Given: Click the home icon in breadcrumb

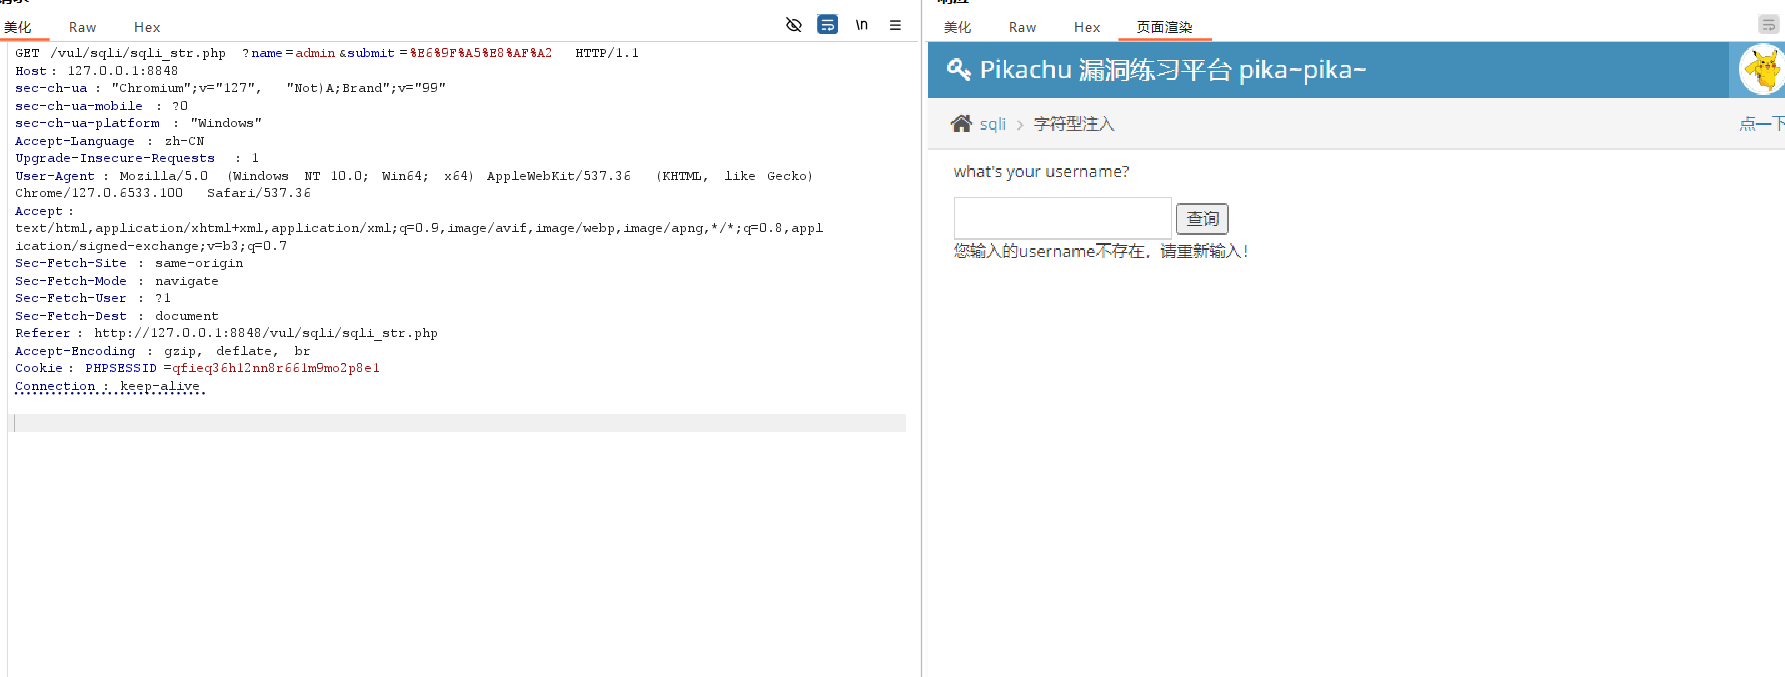Looking at the screenshot, I should click(x=961, y=123).
